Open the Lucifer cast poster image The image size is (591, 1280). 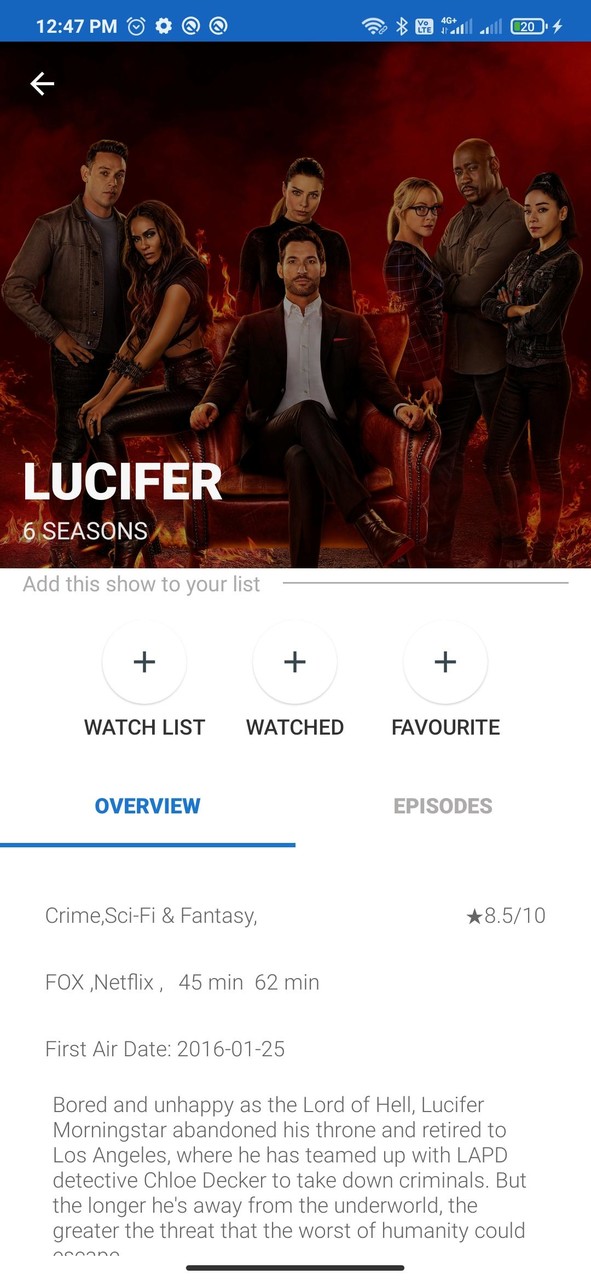click(x=295, y=305)
